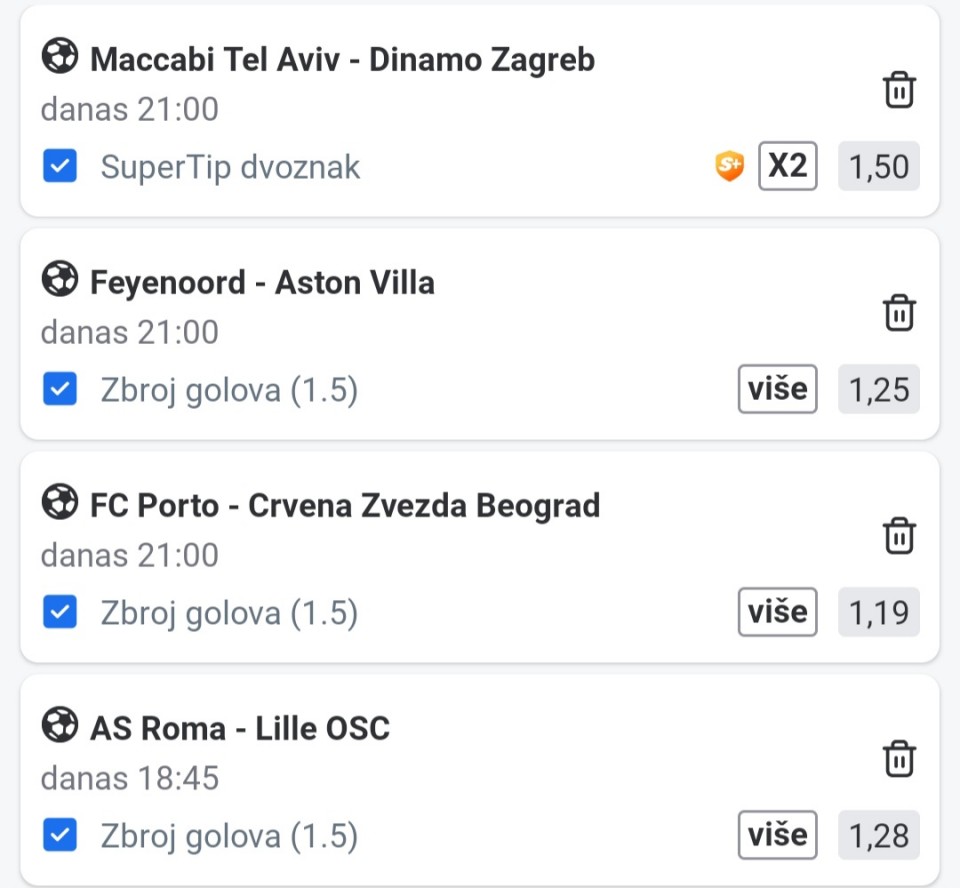Click soccer ball icon beside Maccabi Tel Aviv
This screenshot has width=960, height=888.
[x=59, y=58]
